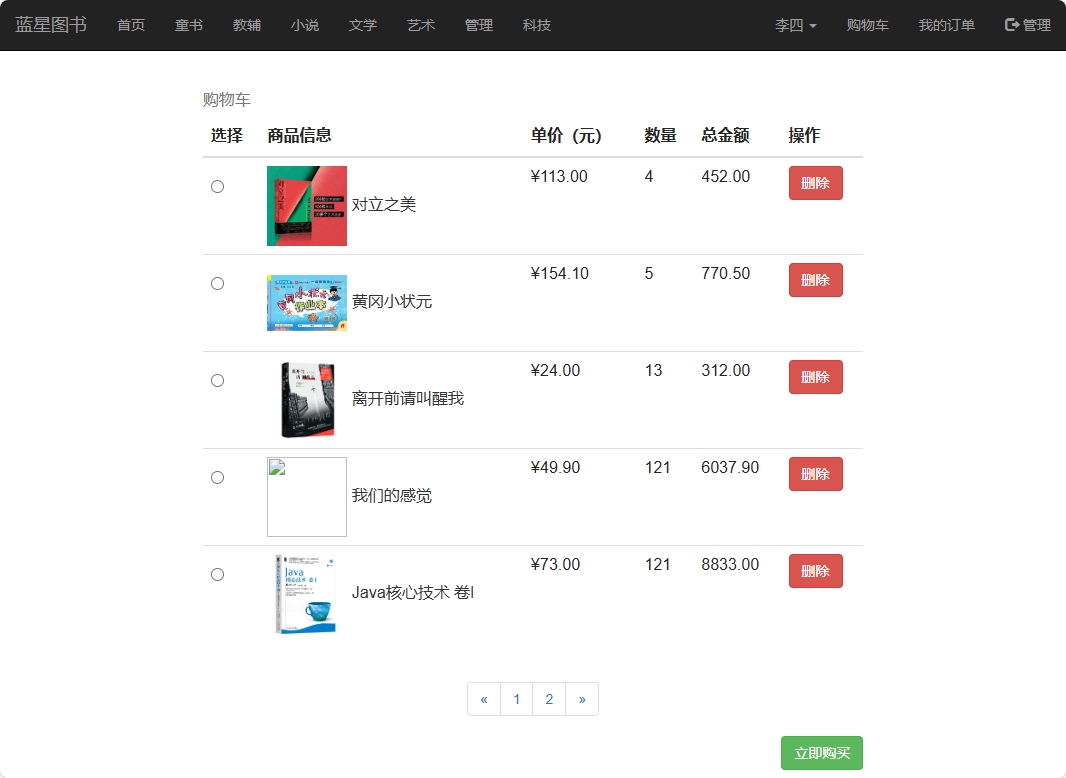This screenshot has height=778, width=1066.
Task: Open the Java核心技术 卷I cover image
Action: 306,594
